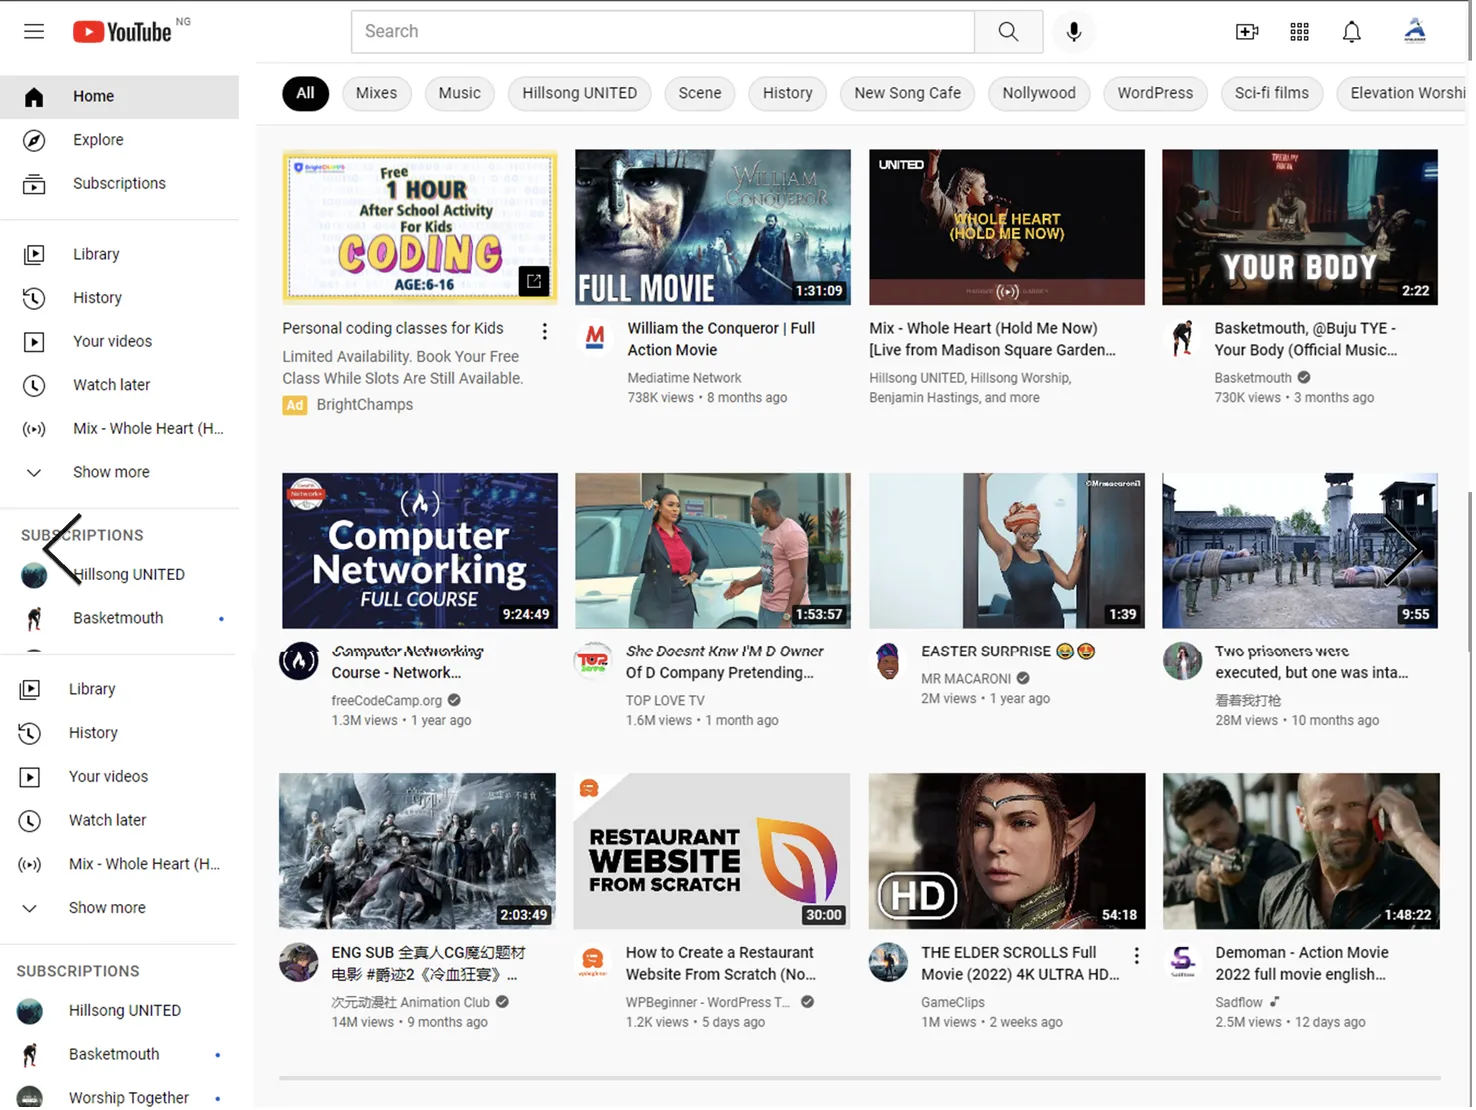Viewport: 1476px width, 1110px height.
Task: Open the GameClips channel name link
Action: (x=955, y=1004)
